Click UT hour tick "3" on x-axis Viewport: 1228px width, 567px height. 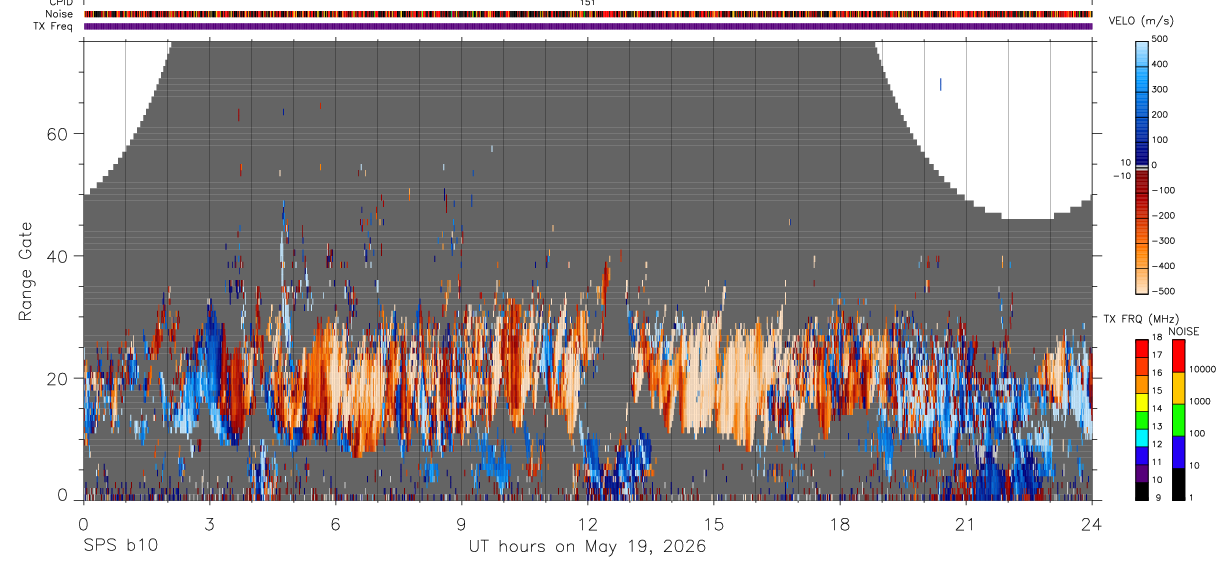pyautogui.click(x=210, y=523)
